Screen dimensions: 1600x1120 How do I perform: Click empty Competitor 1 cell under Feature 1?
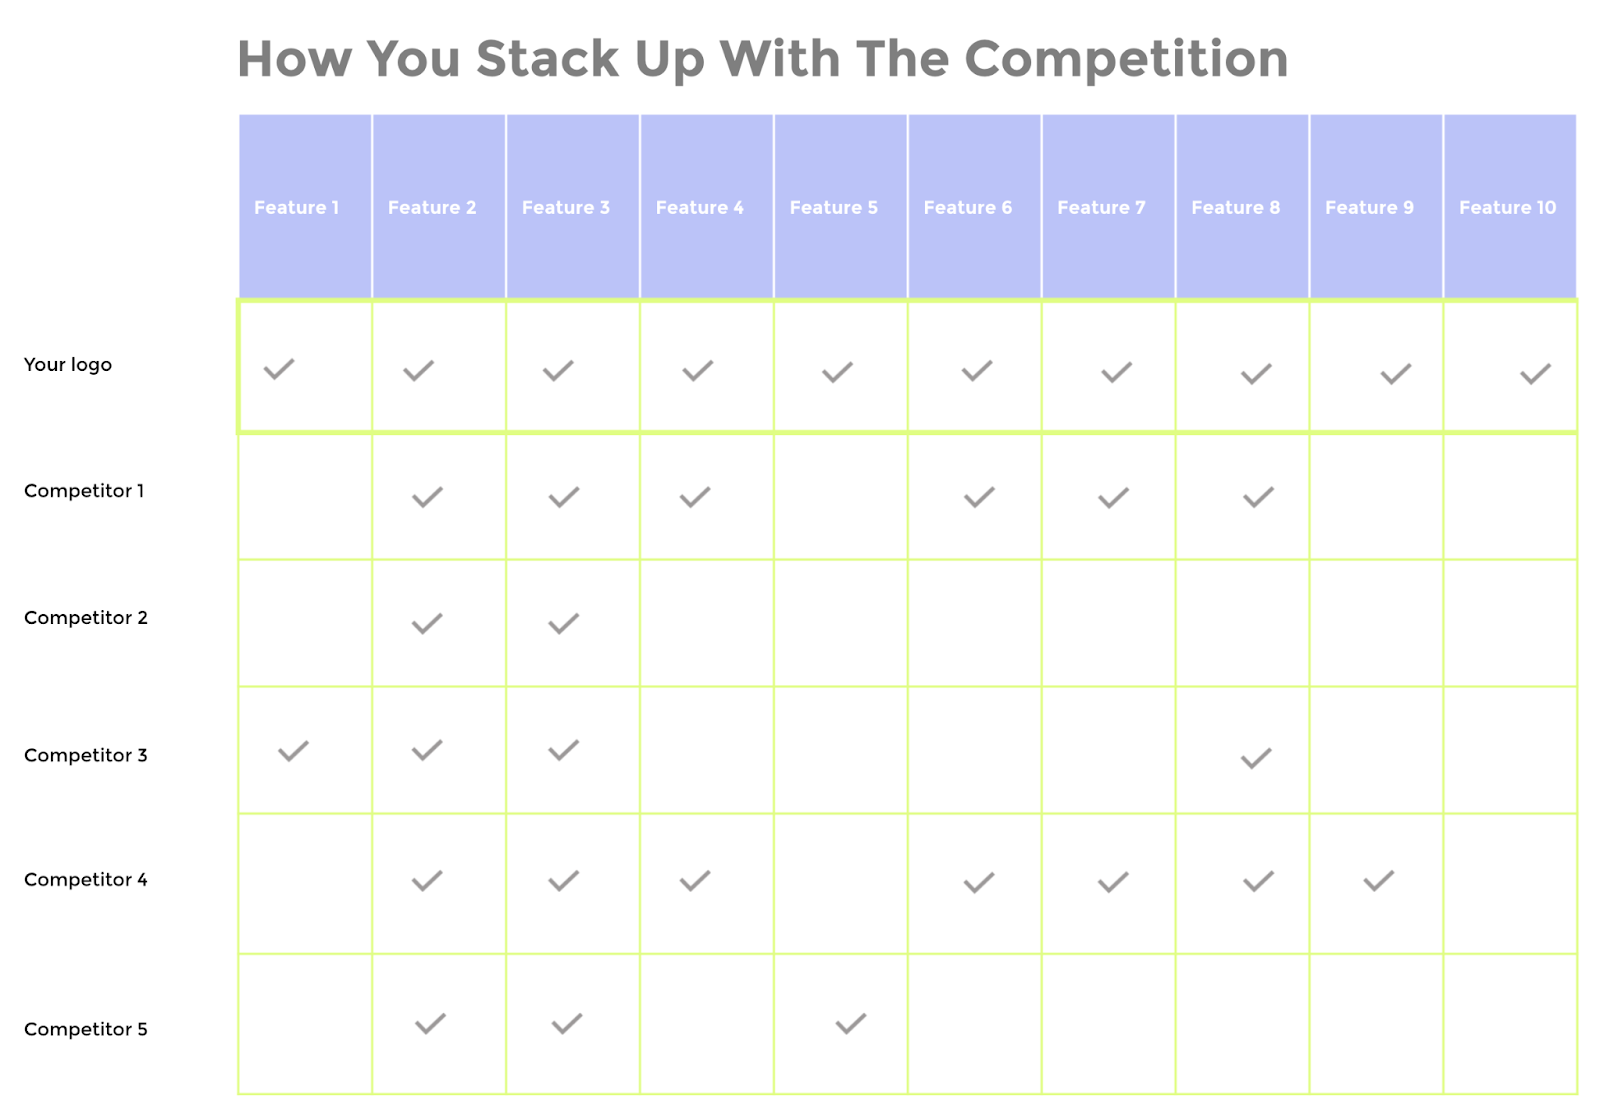[x=305, y=496]
